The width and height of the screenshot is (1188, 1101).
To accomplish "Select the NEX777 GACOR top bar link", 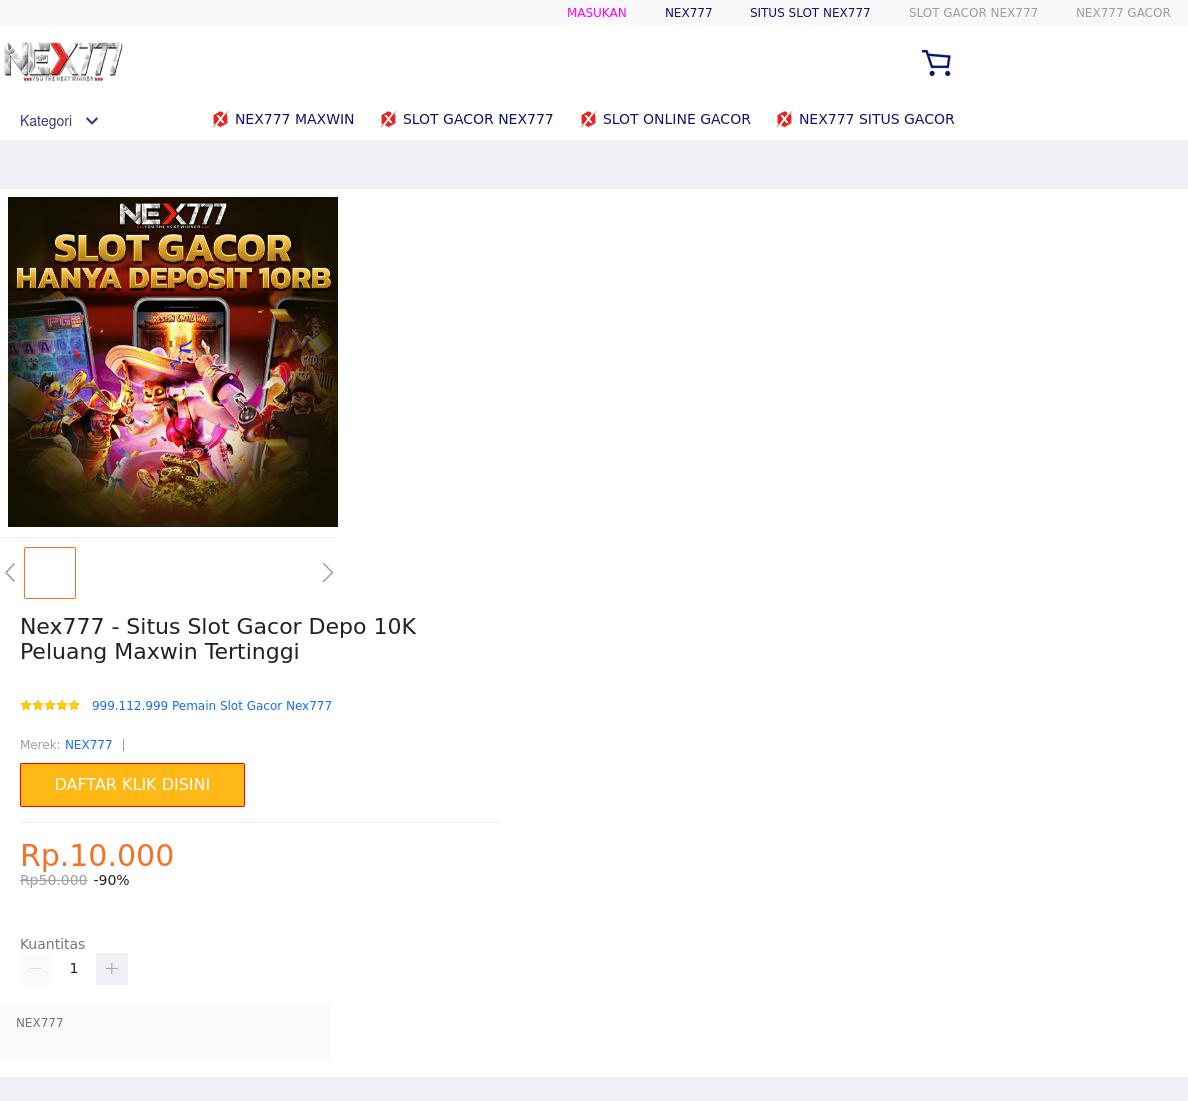I will point(1122,13).
